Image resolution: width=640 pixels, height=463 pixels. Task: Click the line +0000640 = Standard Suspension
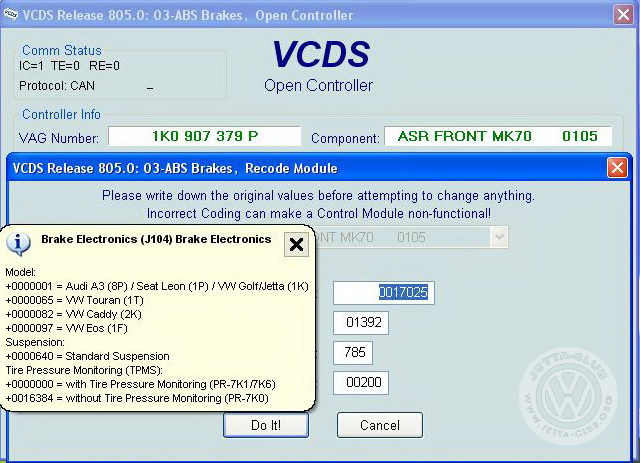[87, 356]
